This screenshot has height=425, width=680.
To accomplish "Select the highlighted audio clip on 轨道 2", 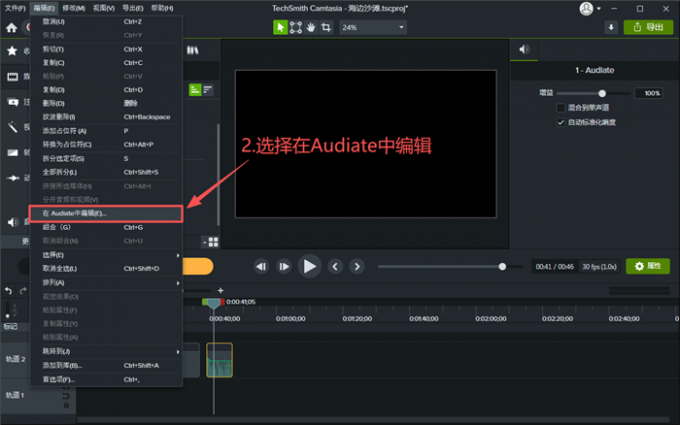I will [x=219, y=360].
